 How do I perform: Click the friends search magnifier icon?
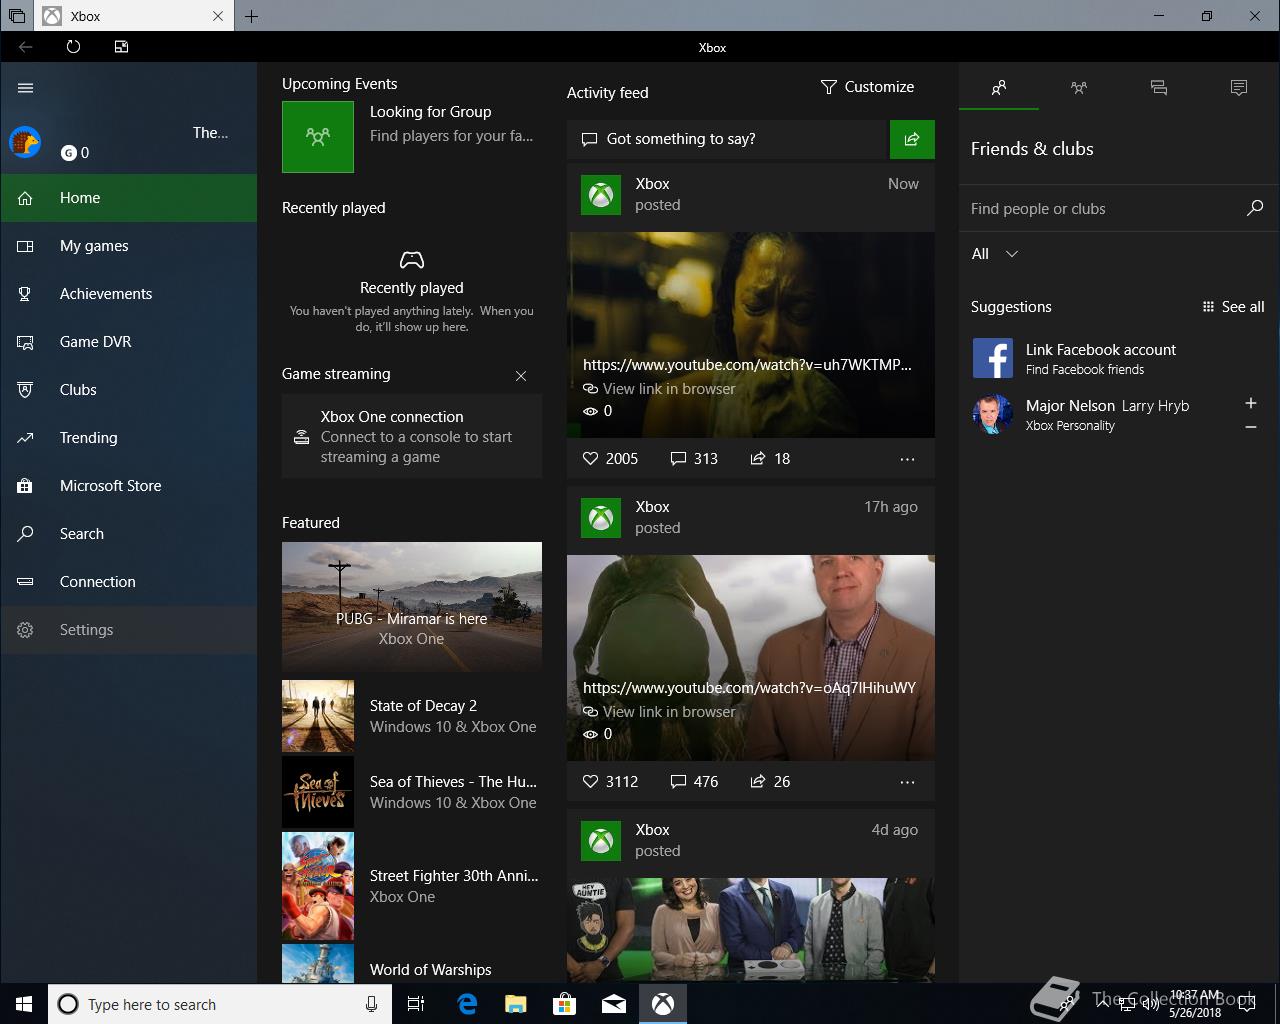pyautogui.click(x=1255, y=208)
